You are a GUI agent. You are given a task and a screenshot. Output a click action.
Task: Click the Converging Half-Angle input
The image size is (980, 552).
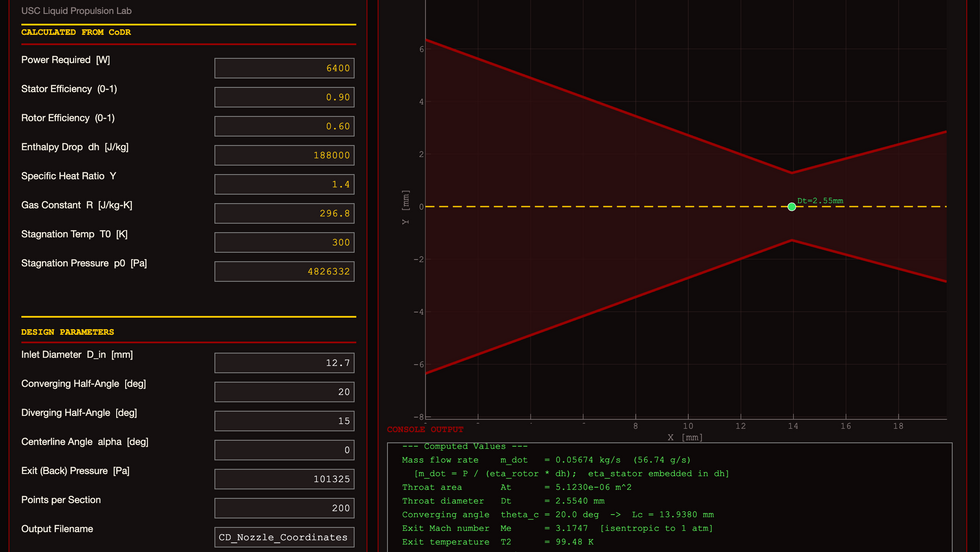pyautogui.click(x=284, y=392)
